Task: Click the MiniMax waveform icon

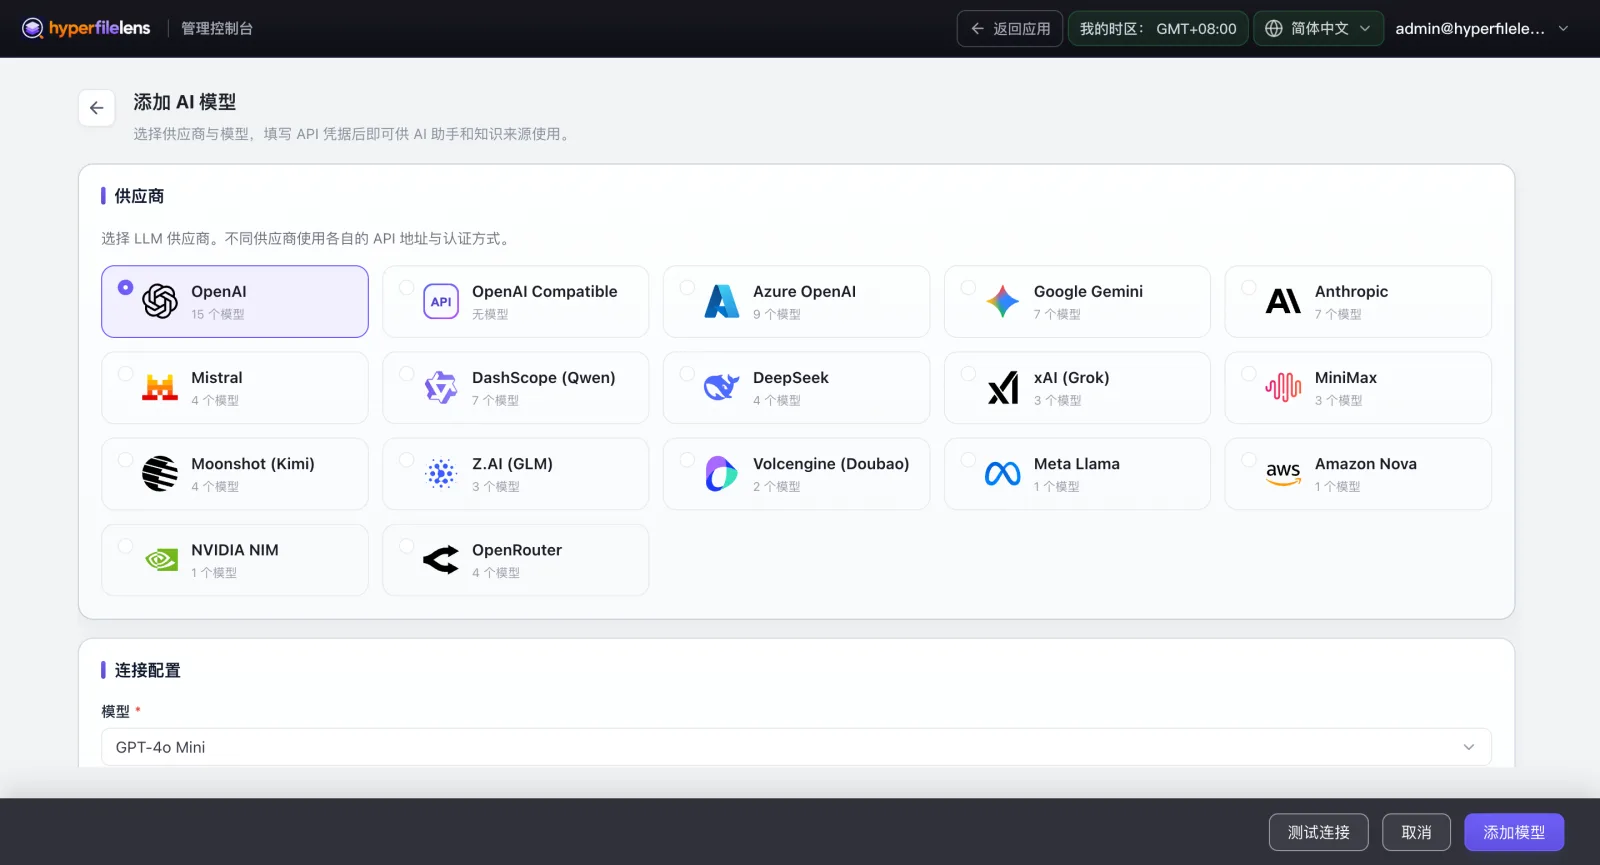Action: 1284,387
